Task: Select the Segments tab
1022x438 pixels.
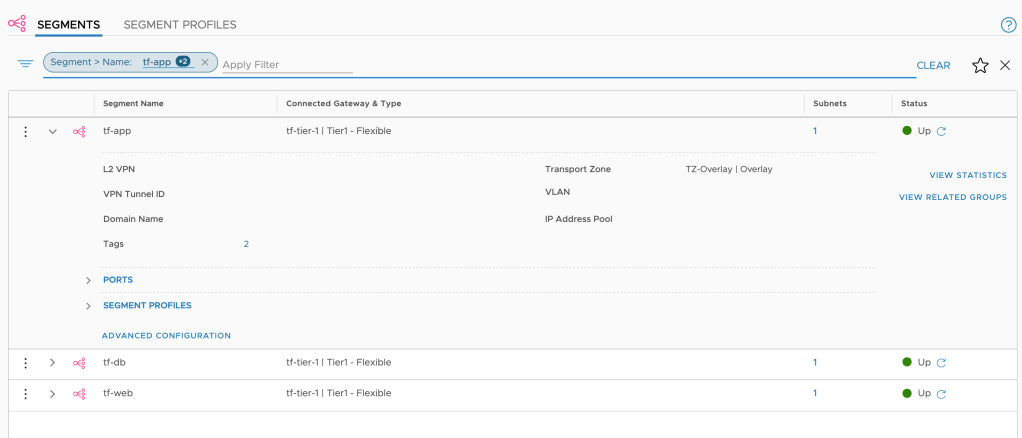Action: click(x=68, y=24)
